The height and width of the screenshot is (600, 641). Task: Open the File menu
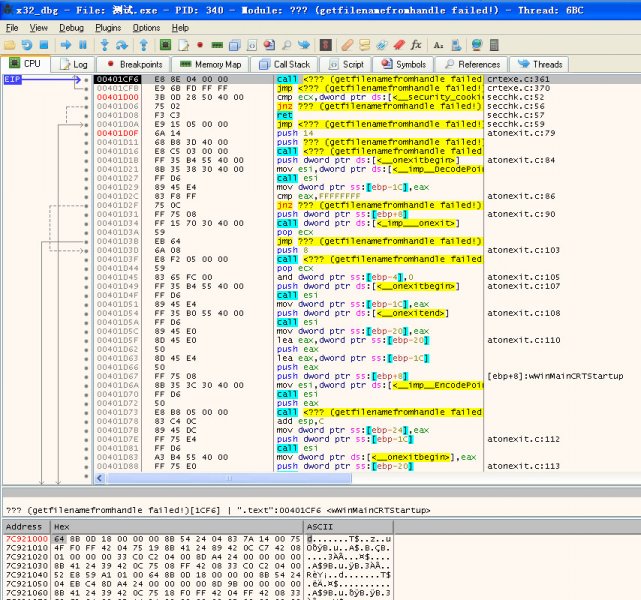(12, 28)
